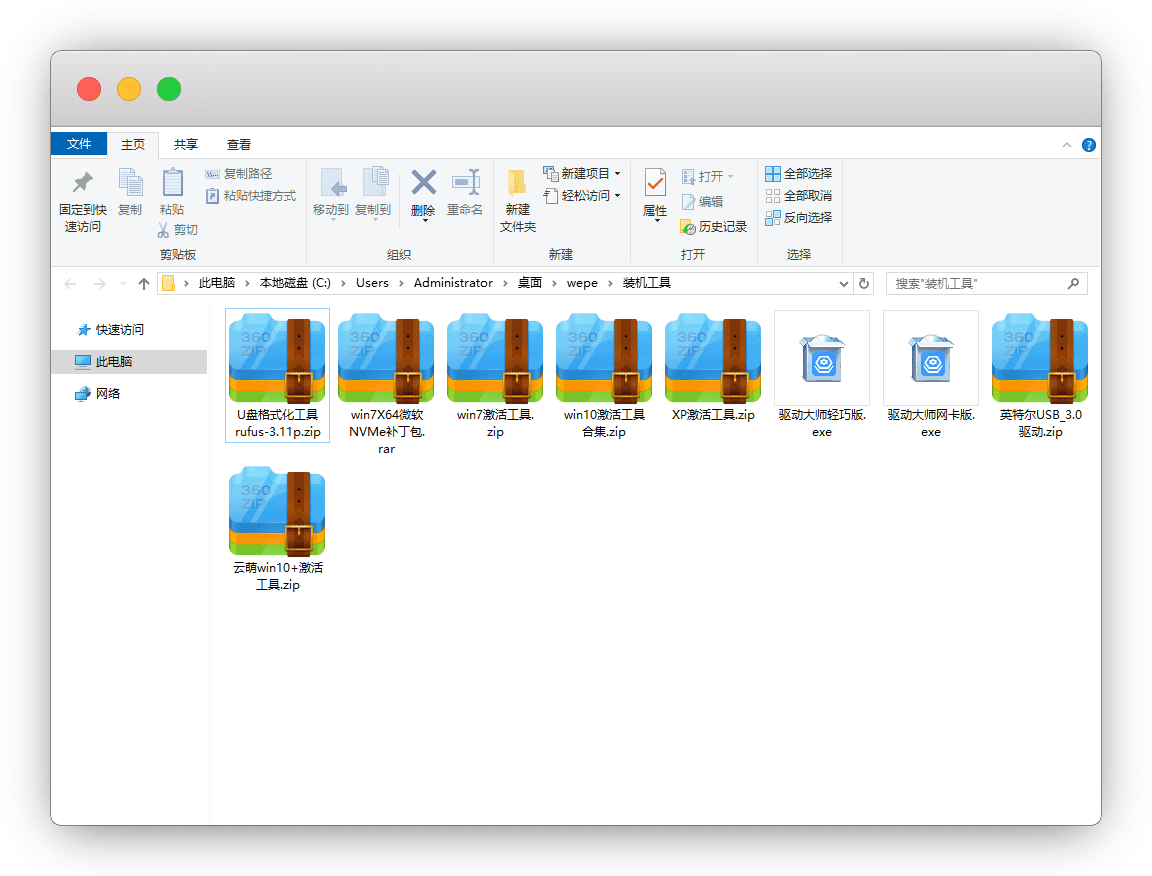
Task: Collapse the ribbon using the chevron arrow
Action: (x=1067, y=145)
